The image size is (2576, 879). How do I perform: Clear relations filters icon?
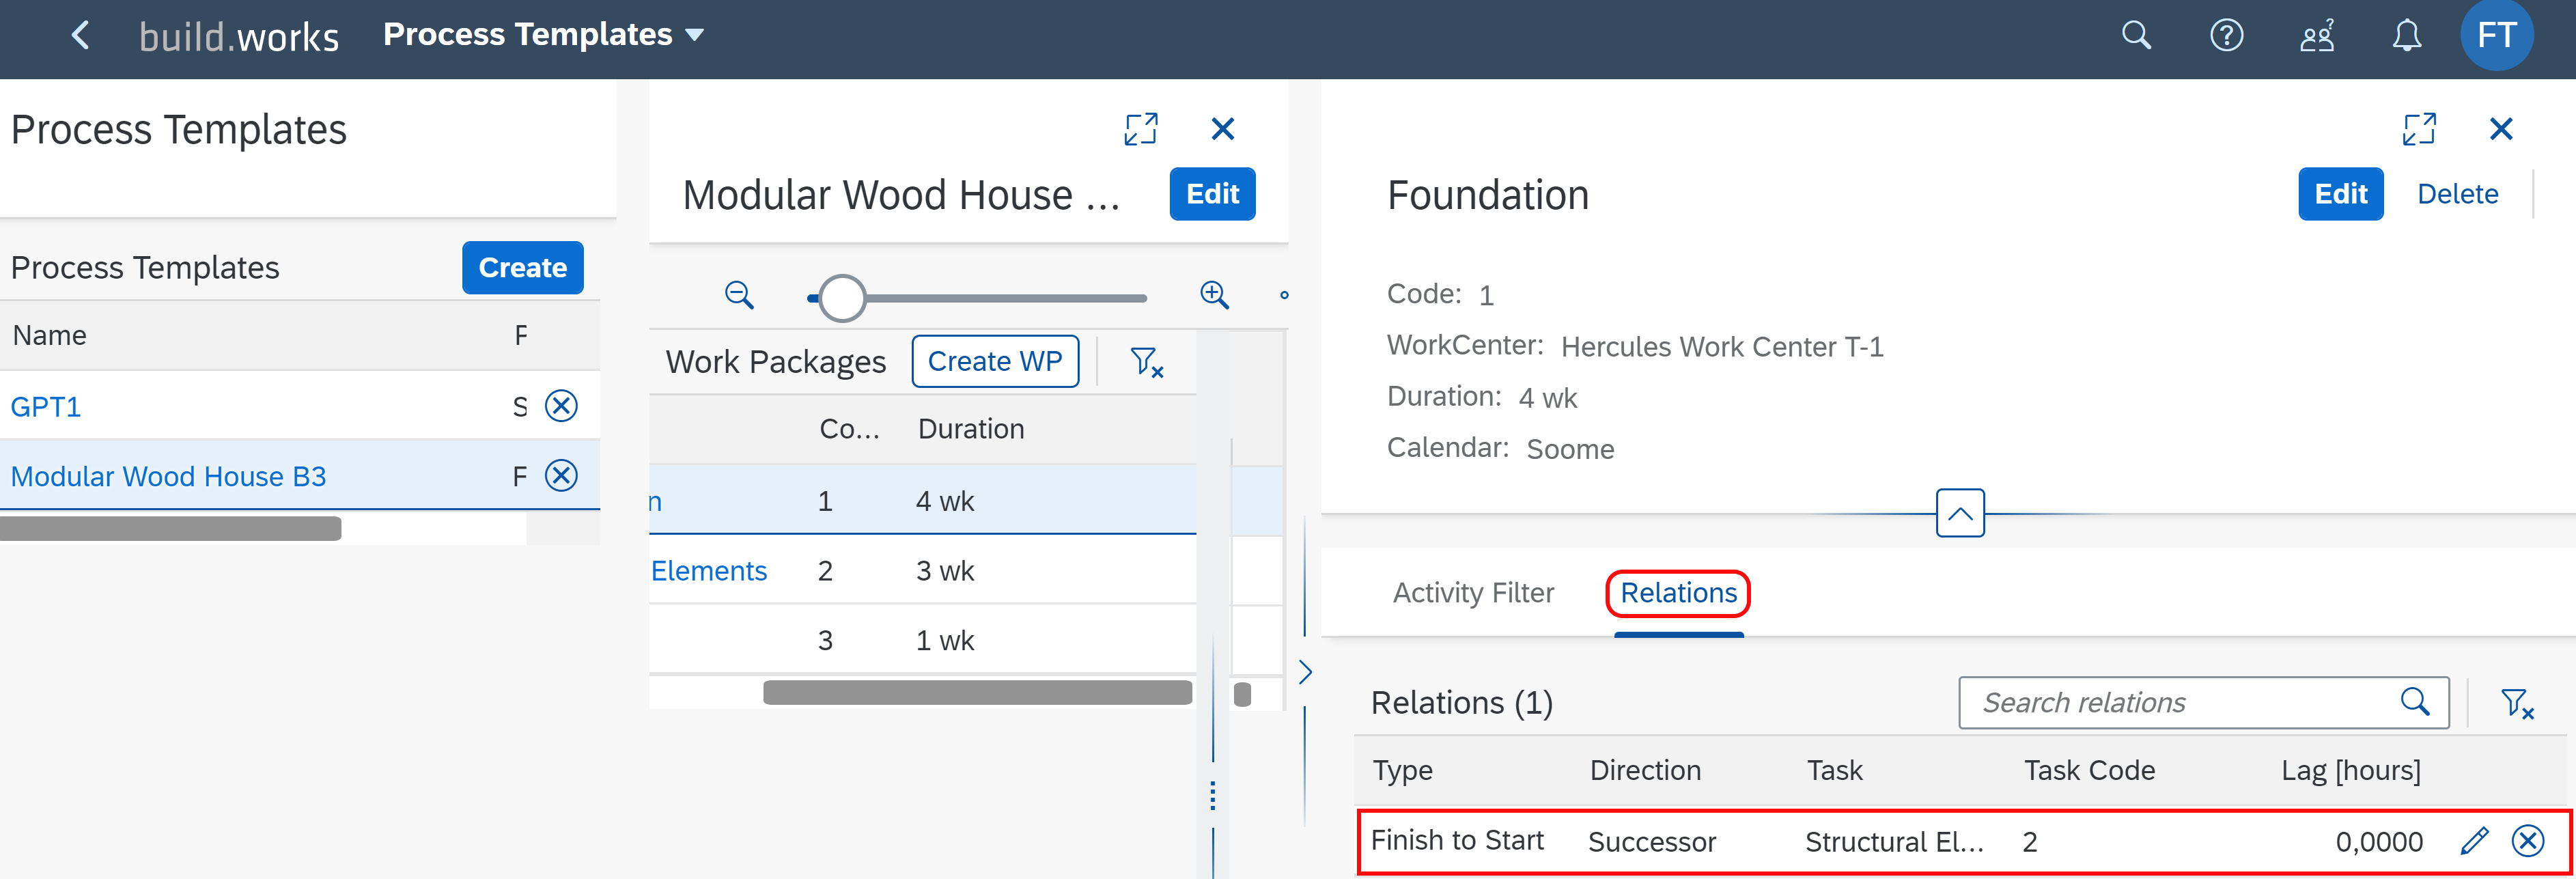tap(2517, 704)
